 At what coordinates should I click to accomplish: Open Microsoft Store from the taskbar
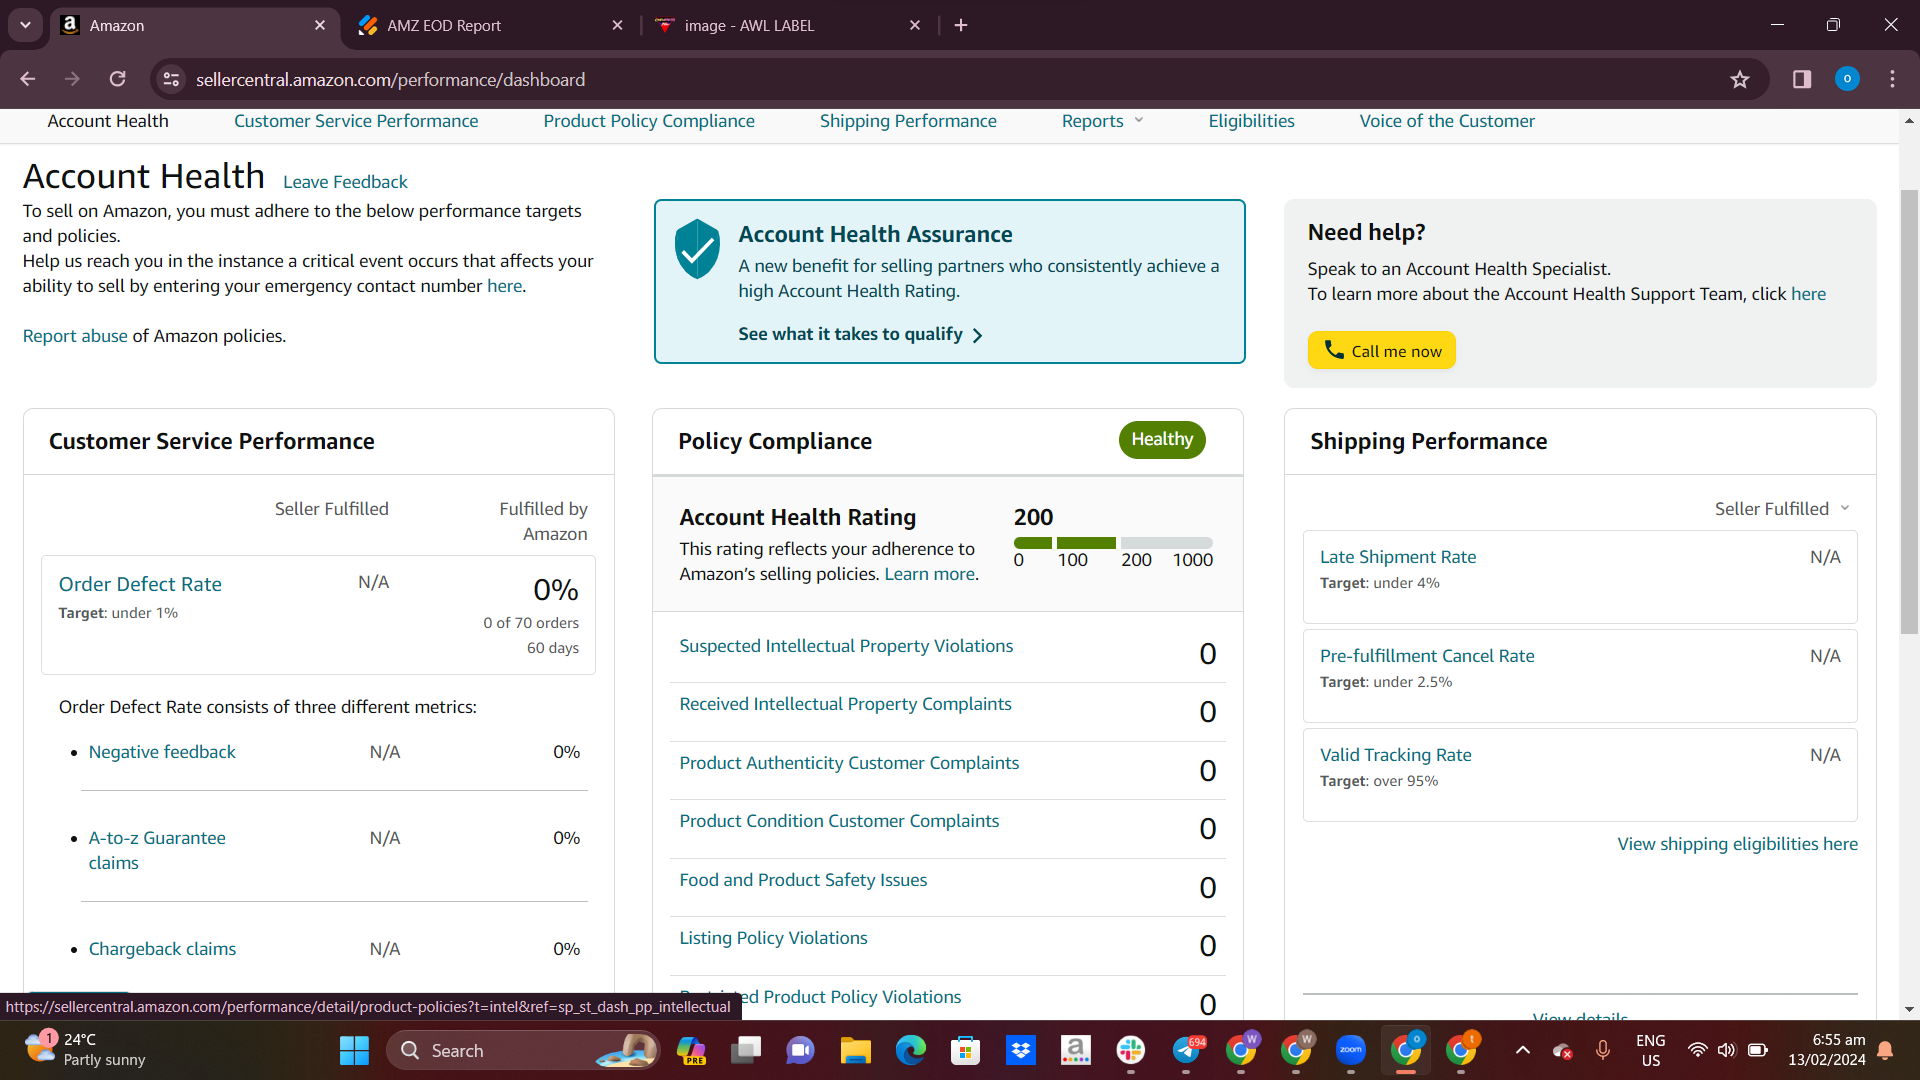[x=966, y=1050]
